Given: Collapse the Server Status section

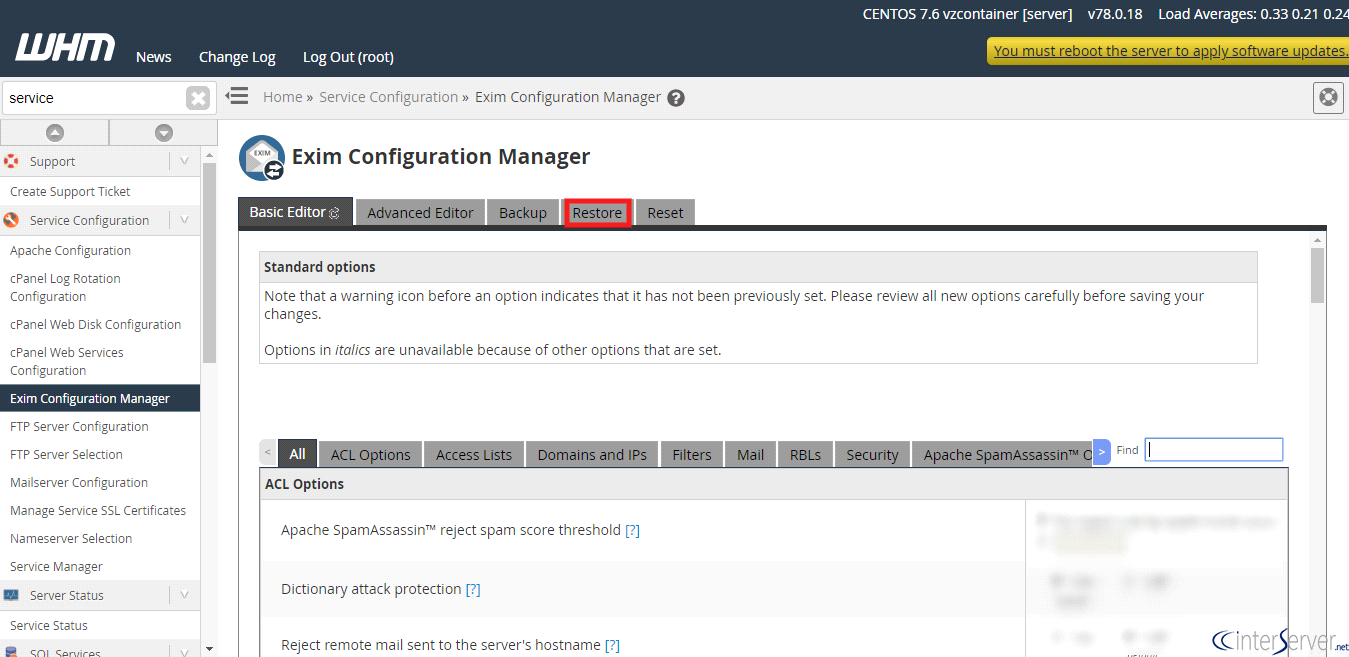Looking at the screenshot, I should (x=184, y=595).
